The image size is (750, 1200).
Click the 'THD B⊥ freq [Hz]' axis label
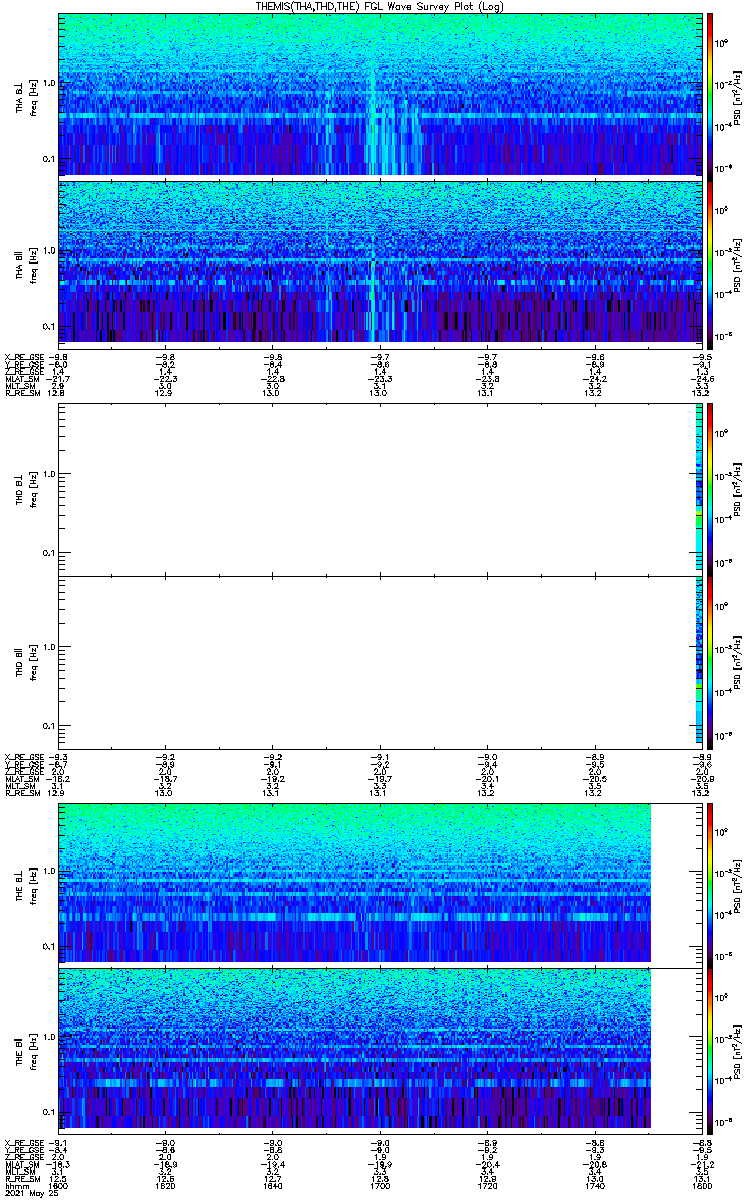click(25, 489)
